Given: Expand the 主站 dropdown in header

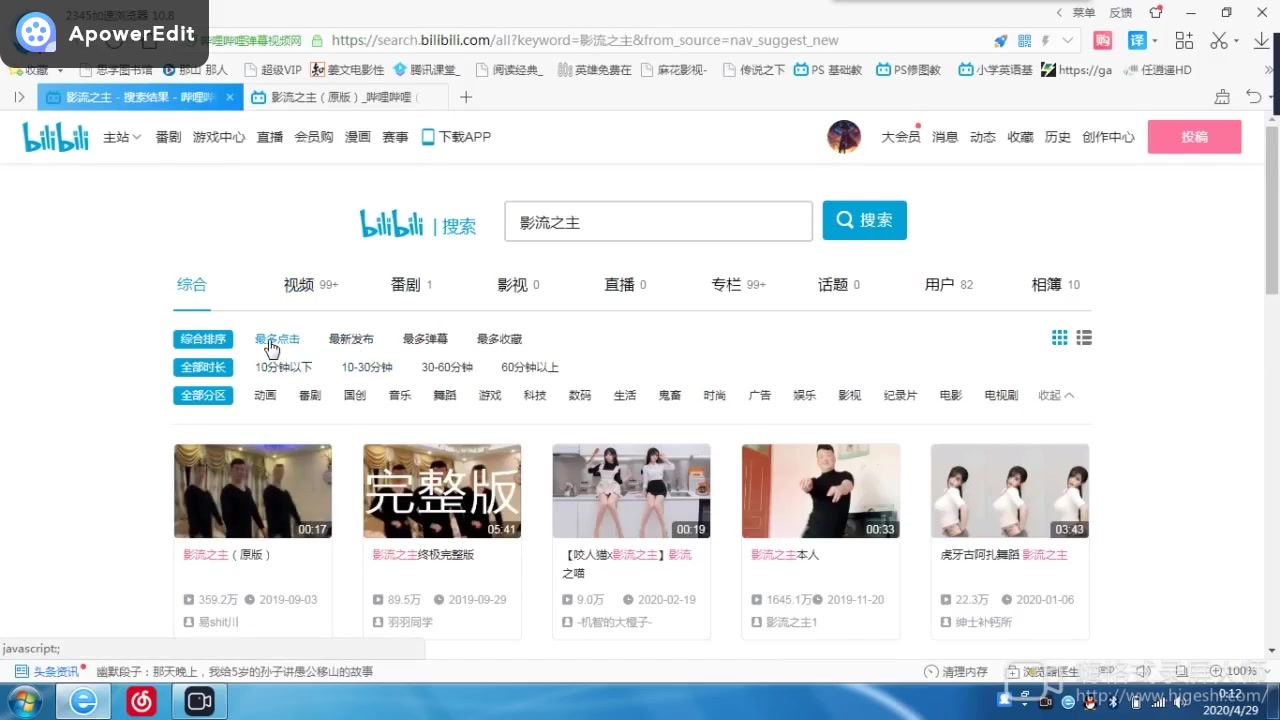Looking at the screenshot, I should 122,137.
